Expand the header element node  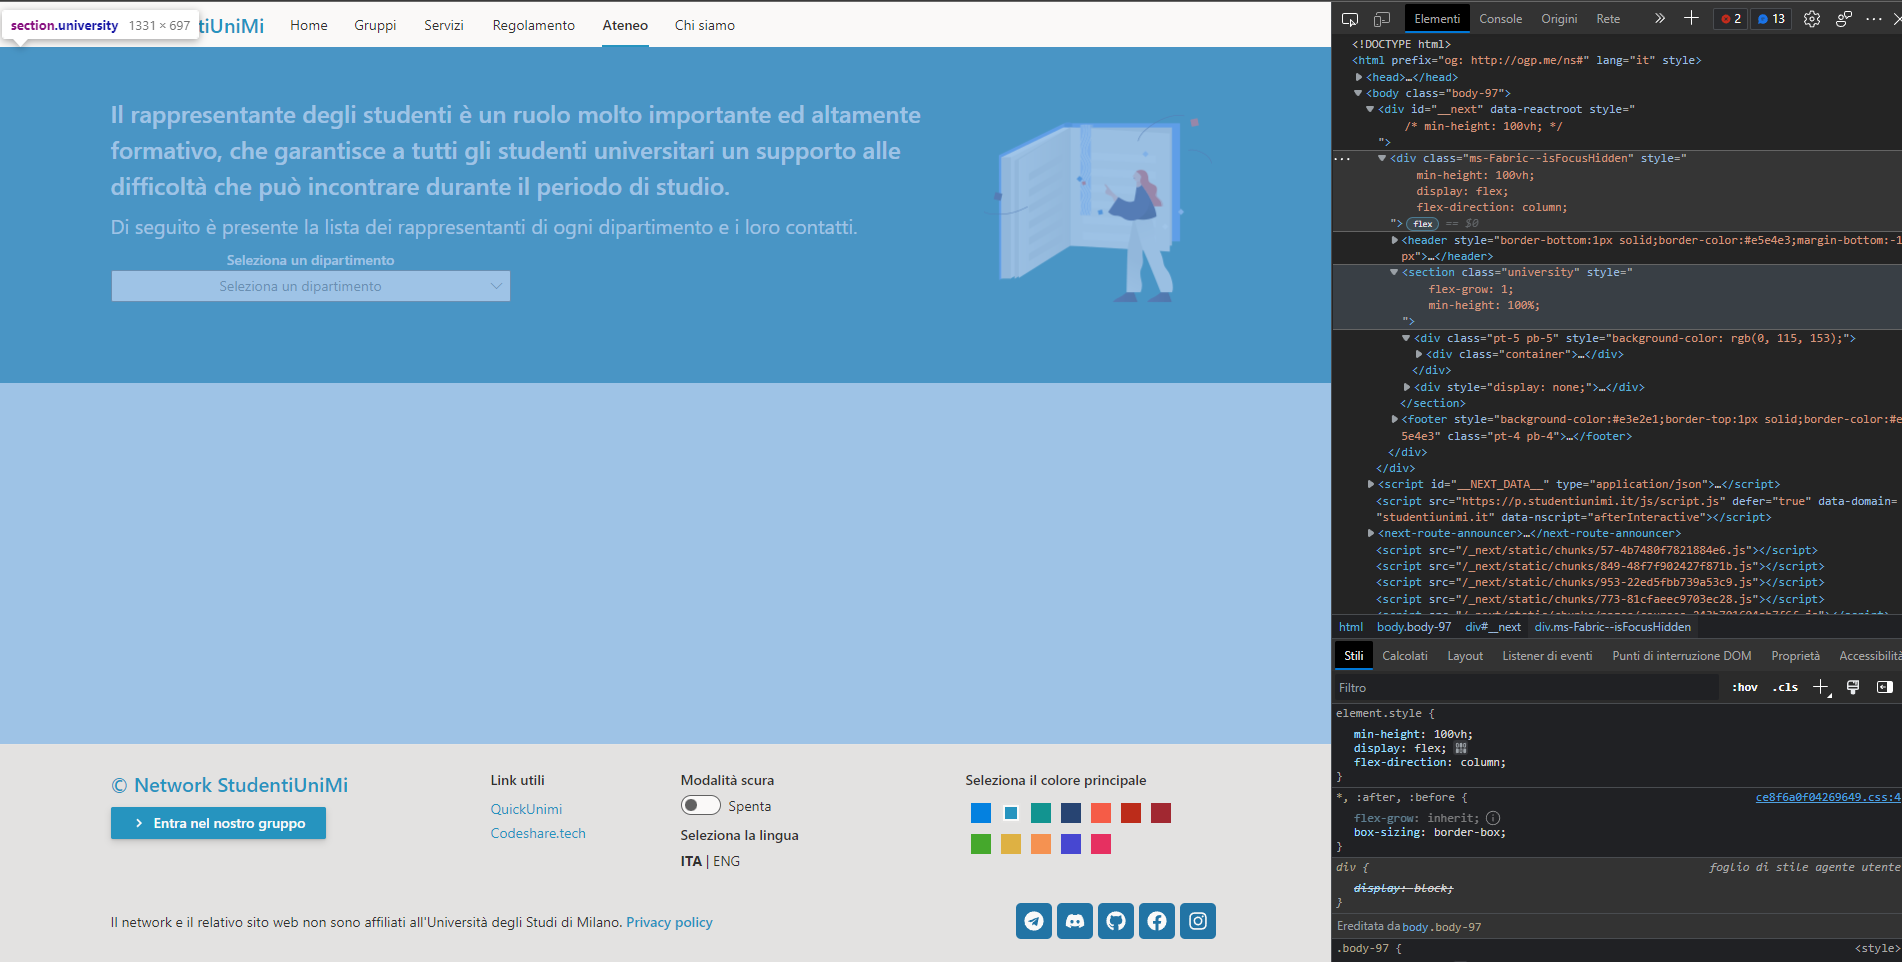1394,240
